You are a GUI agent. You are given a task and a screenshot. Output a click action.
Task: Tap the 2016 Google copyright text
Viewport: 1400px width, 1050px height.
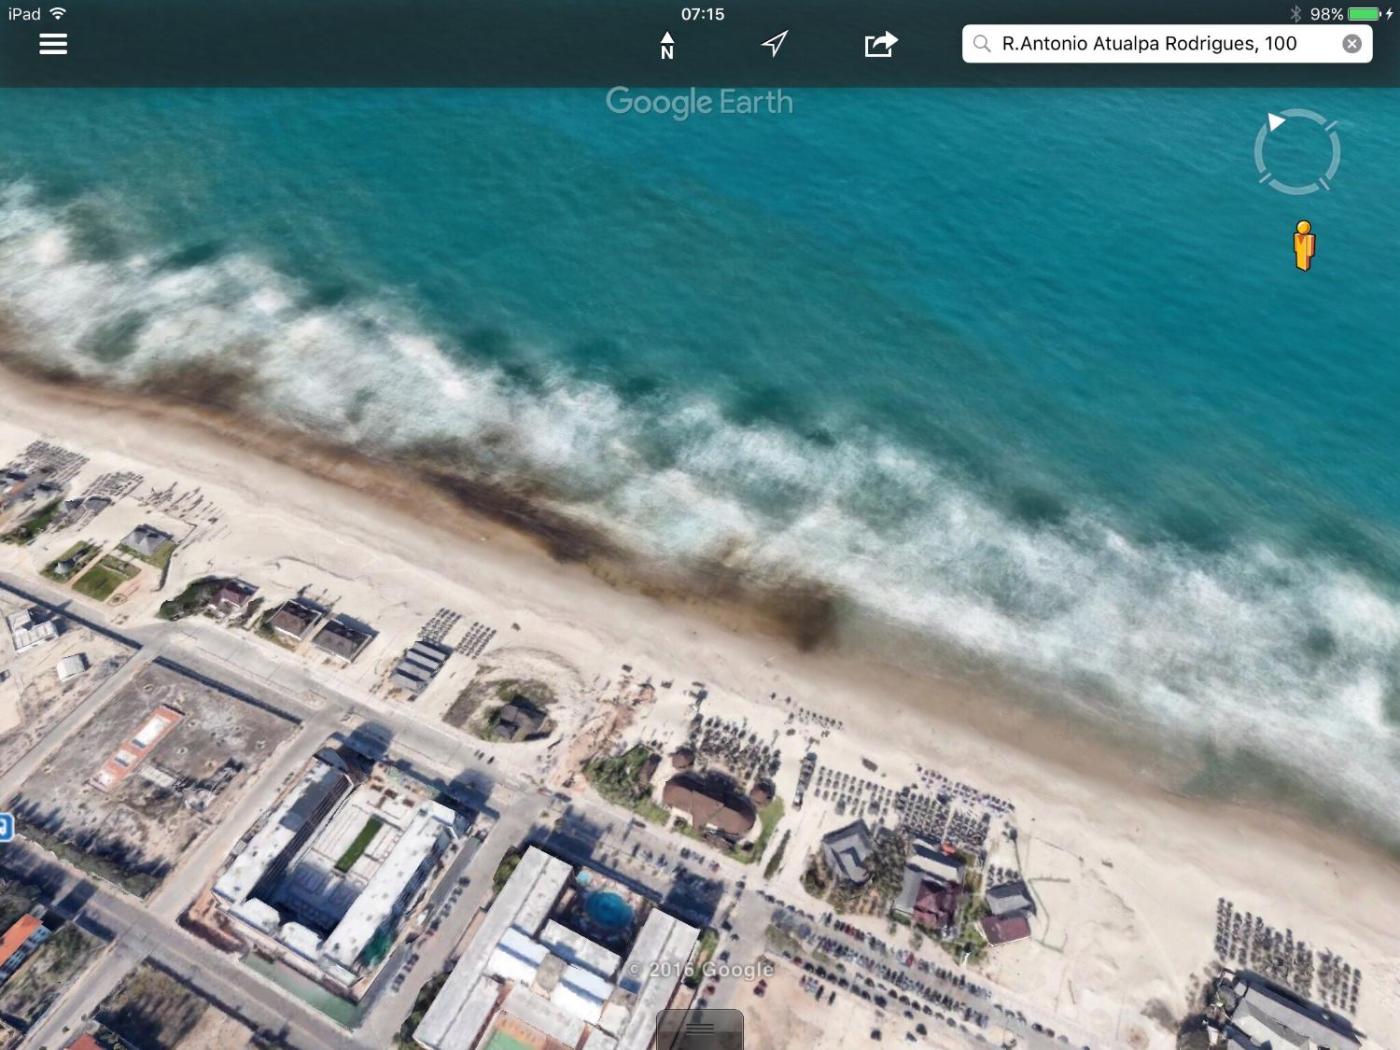click(701, 969)
